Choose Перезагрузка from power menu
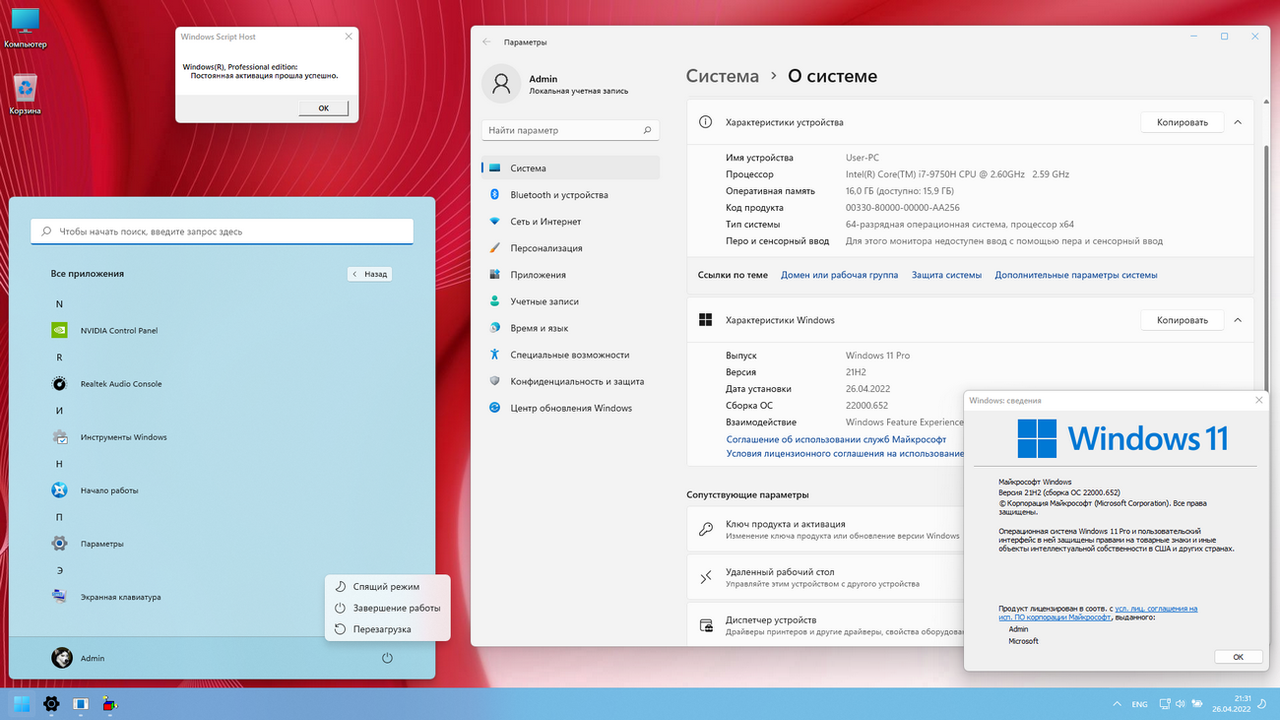1280x720 pixels. [388, 629]
